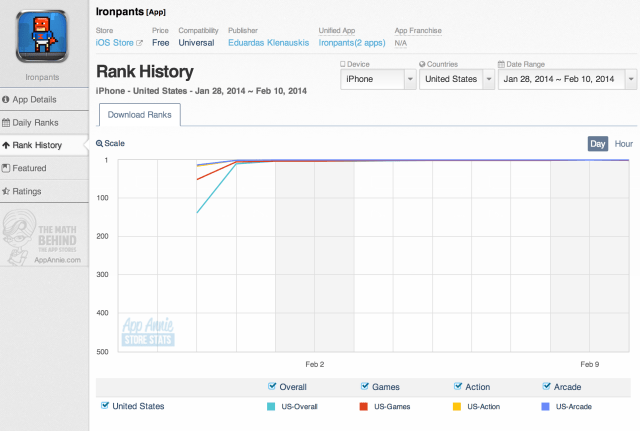
Task: Click the Ratings star icon
Action: (x=7, y=192)
